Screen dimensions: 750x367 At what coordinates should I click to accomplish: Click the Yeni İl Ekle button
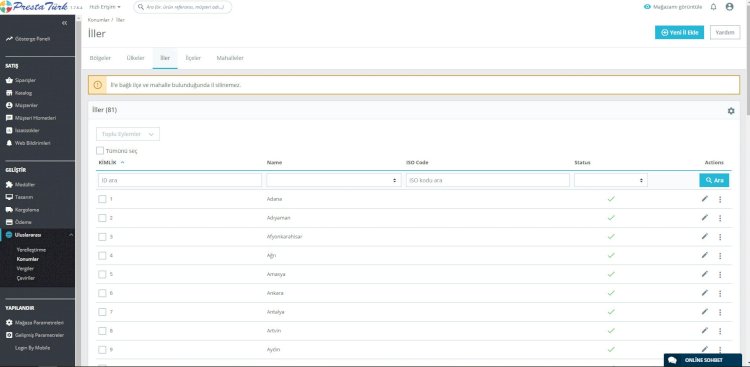[x=679, y=33]
